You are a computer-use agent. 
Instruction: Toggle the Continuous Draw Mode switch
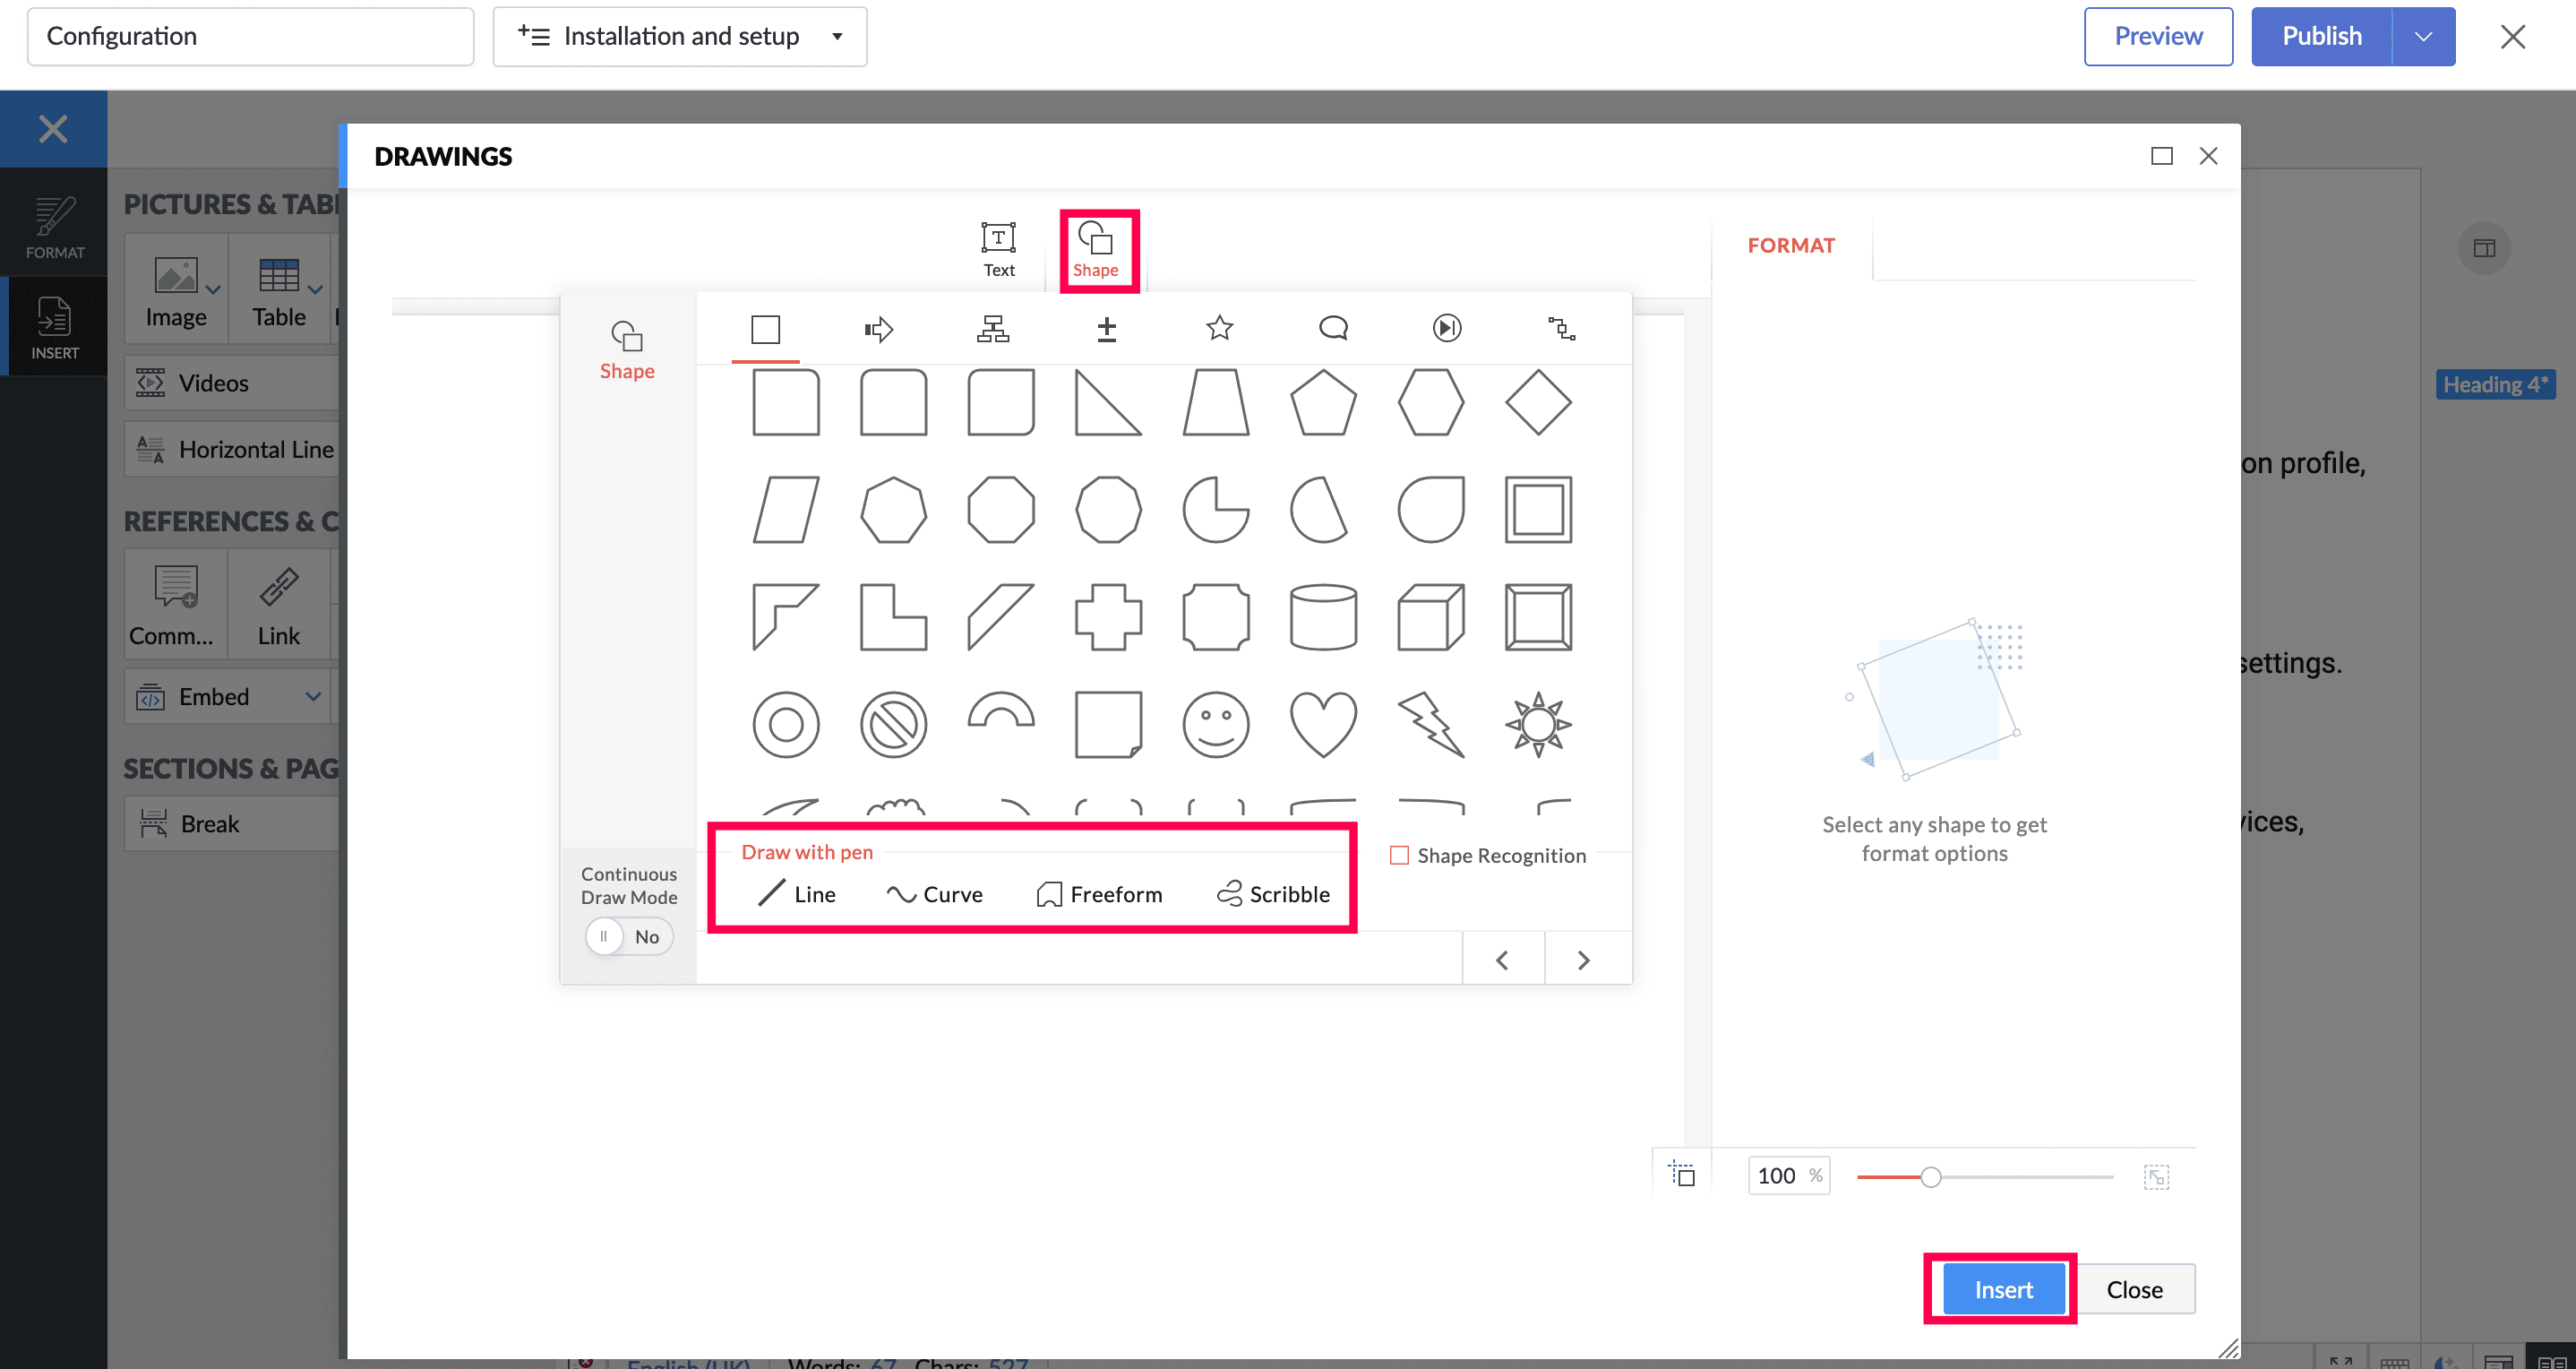628,937
